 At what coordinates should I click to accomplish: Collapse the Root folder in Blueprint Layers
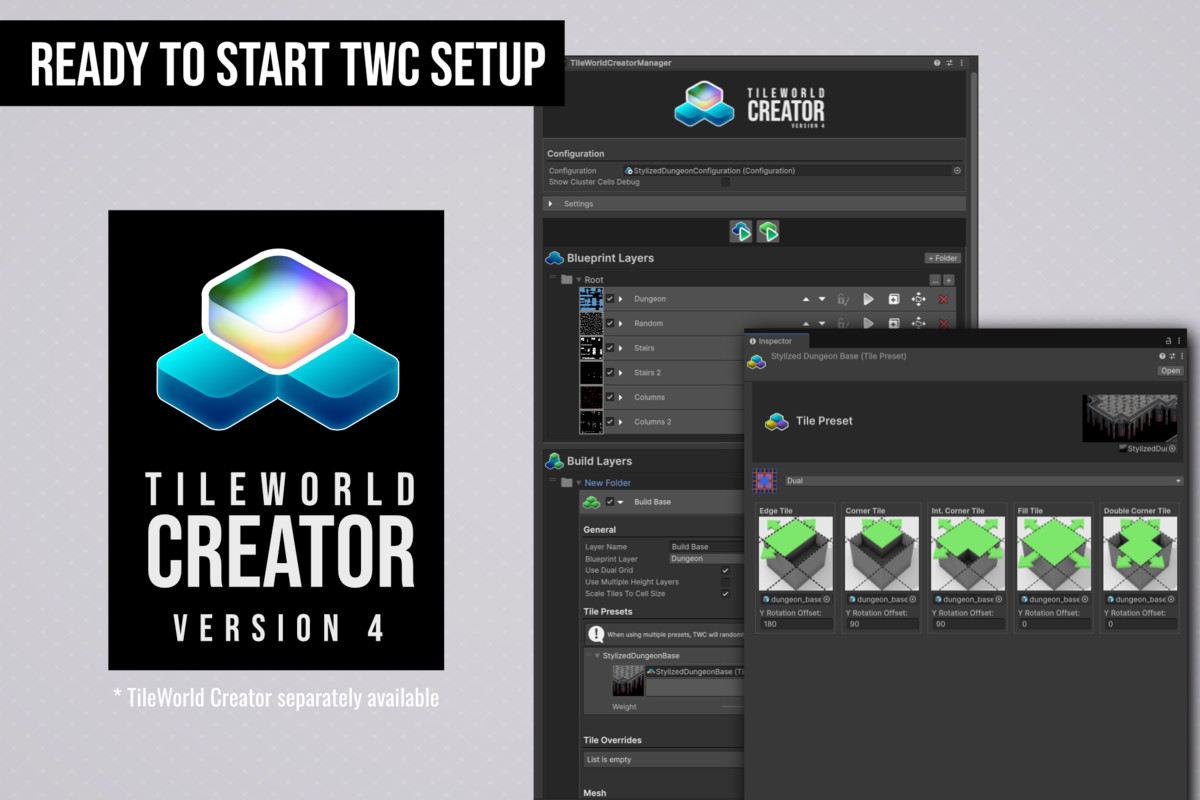click(x=578, y=280)
